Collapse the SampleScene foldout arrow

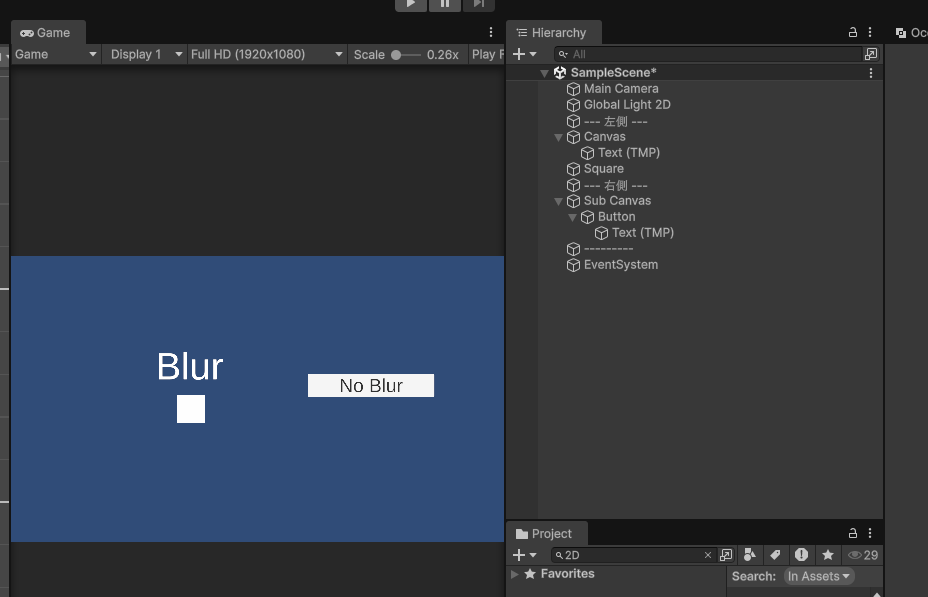(544, 73)
